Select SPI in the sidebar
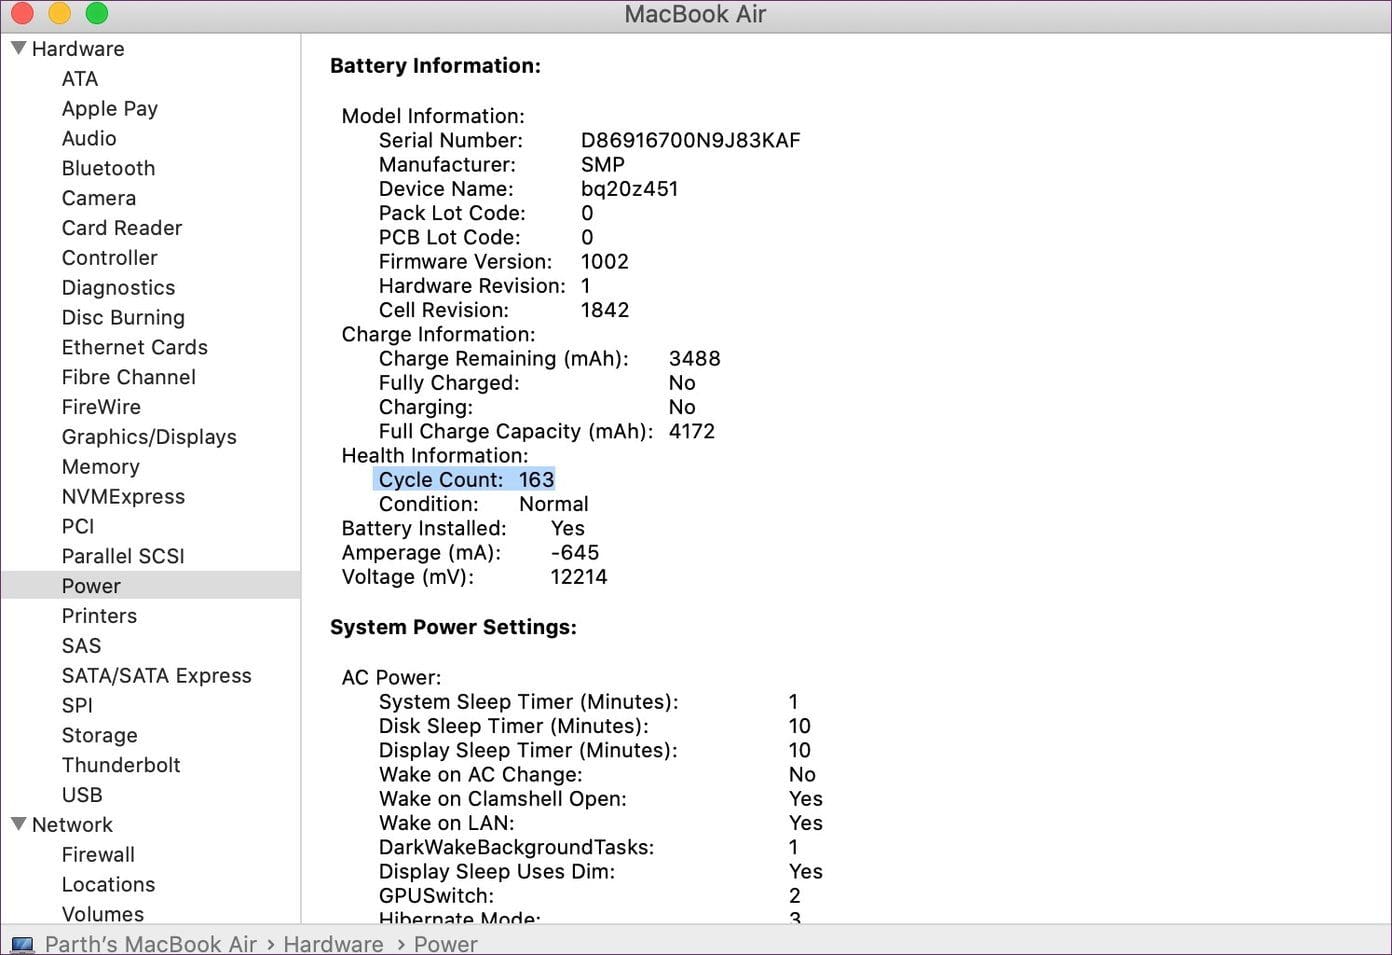Image resolution: width=1392 pixels, height=955 pixels. [77, 705]
